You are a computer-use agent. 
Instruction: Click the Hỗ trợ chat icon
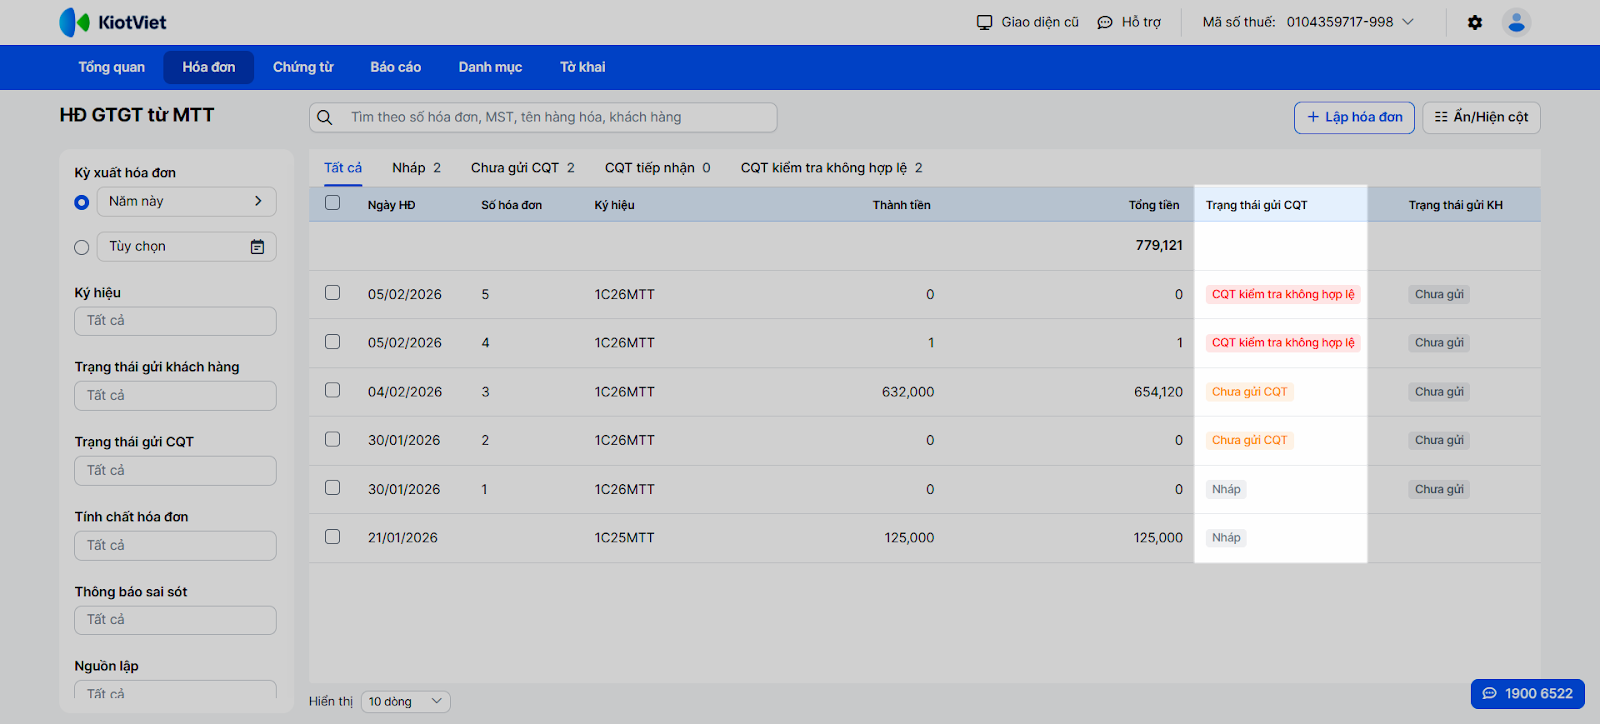click(1105, 22)
